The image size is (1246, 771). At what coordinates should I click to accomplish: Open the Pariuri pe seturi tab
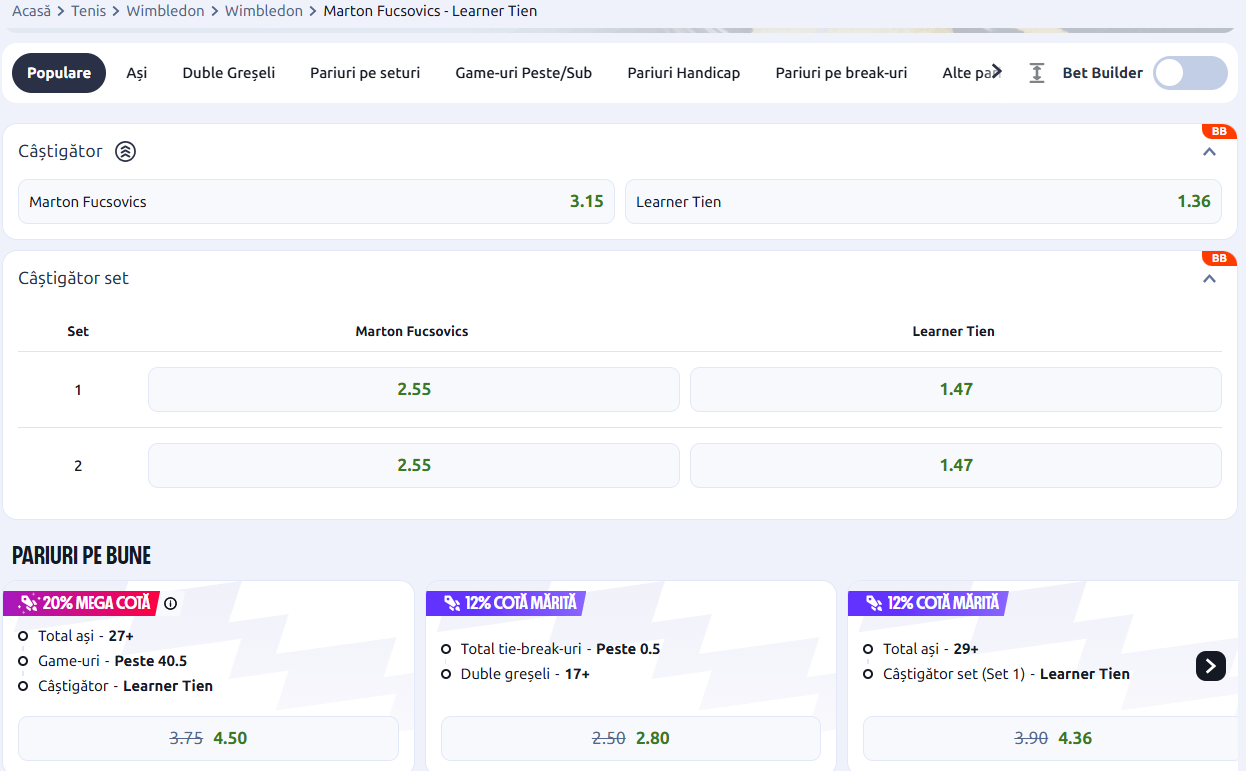click(x=365, y=73)
